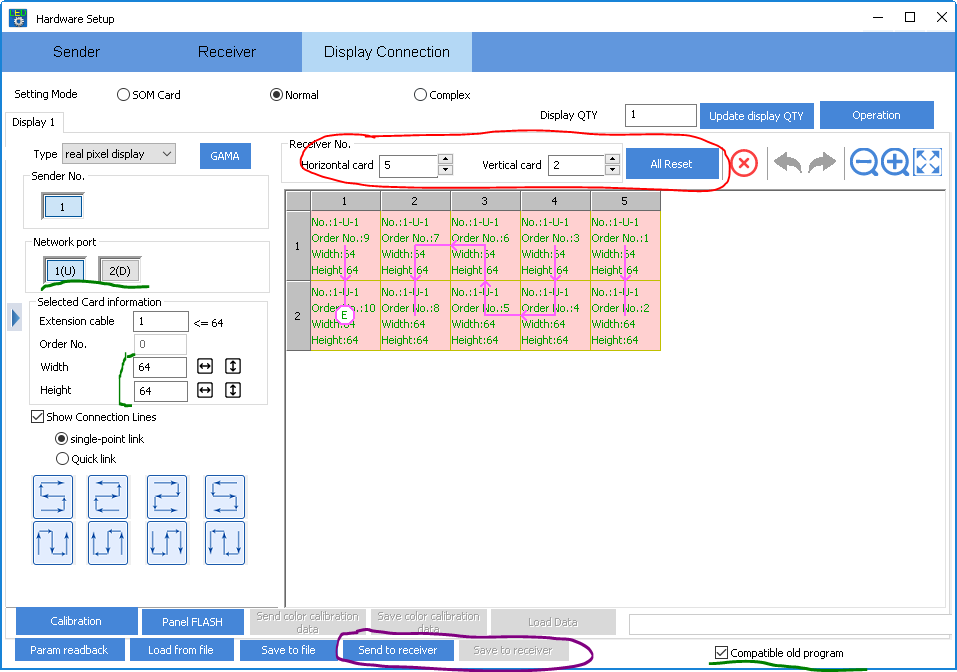Disable the Show Connection Lines checkbox
This screenshot has height=672, width=957.
[38, 417]
